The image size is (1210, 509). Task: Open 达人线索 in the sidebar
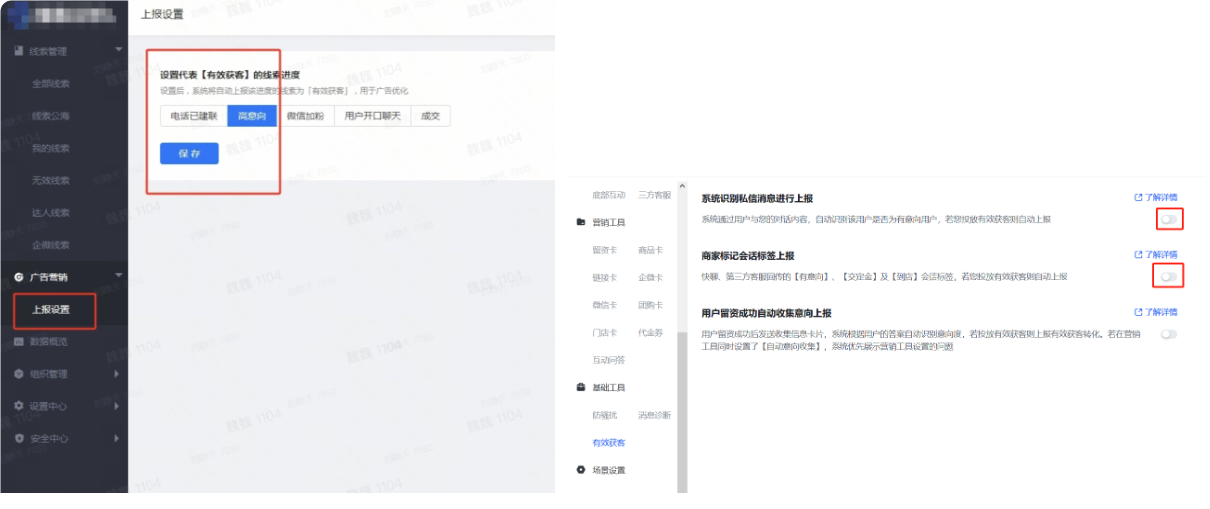point(51,212)
